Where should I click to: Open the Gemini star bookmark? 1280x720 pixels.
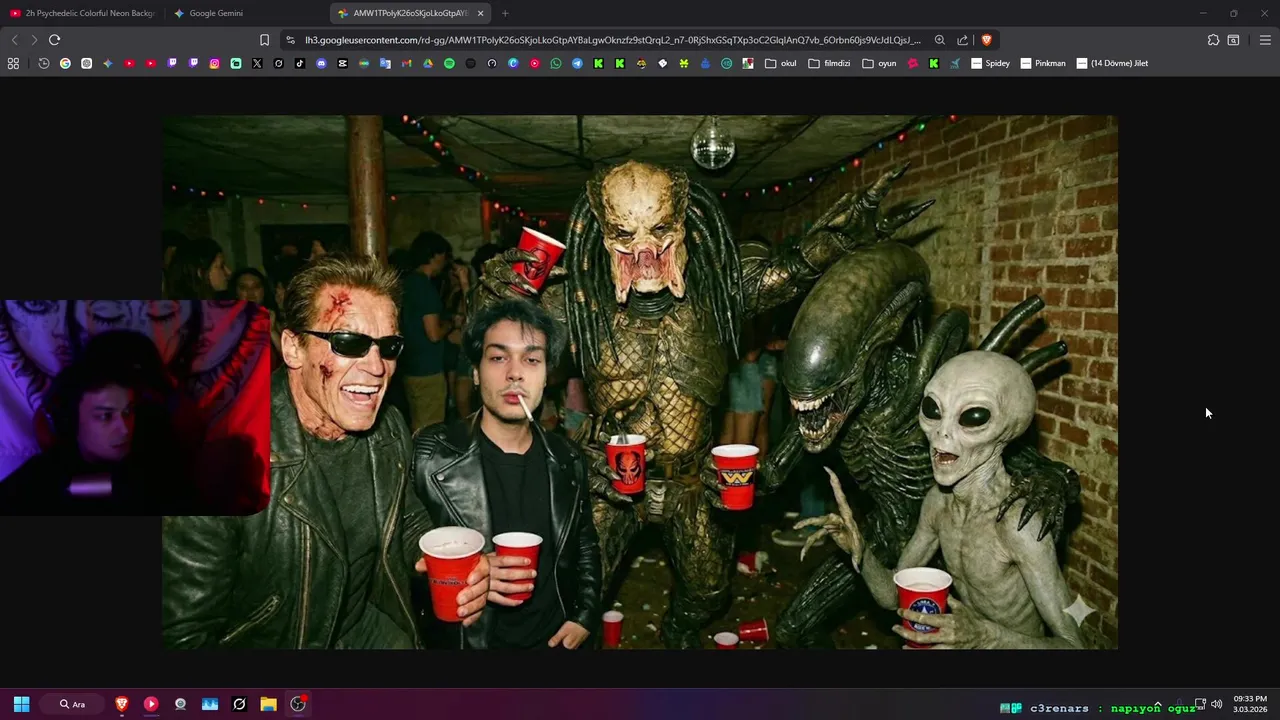(108, 63)
